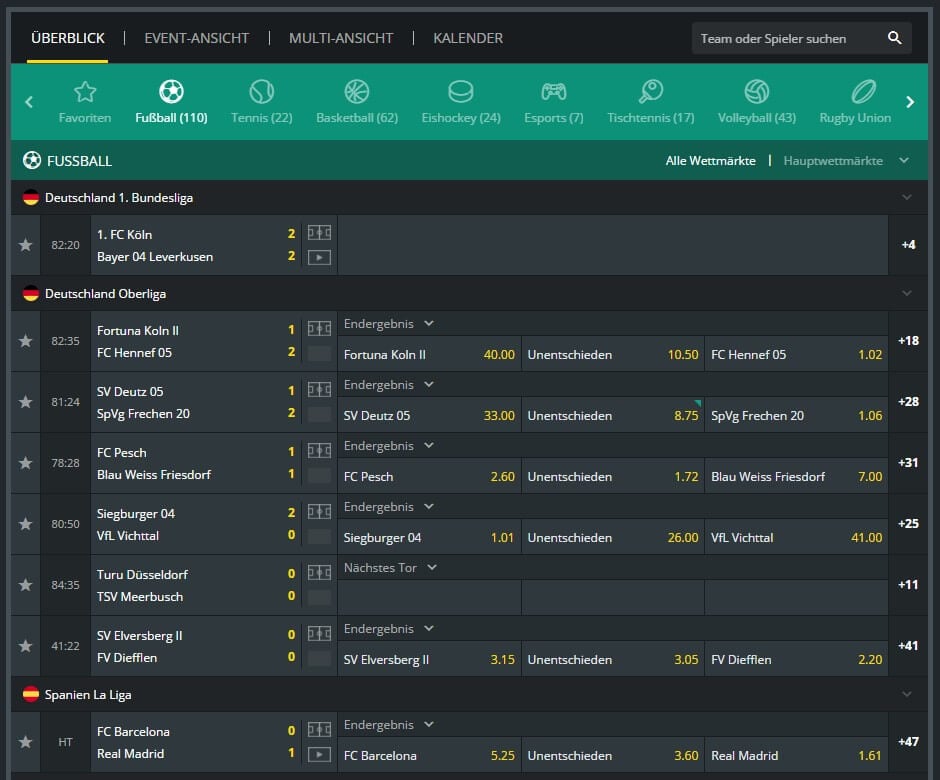Show previous sports with left arrow
The width and height of the screenshot is (940, 780).
coord(29,102)
